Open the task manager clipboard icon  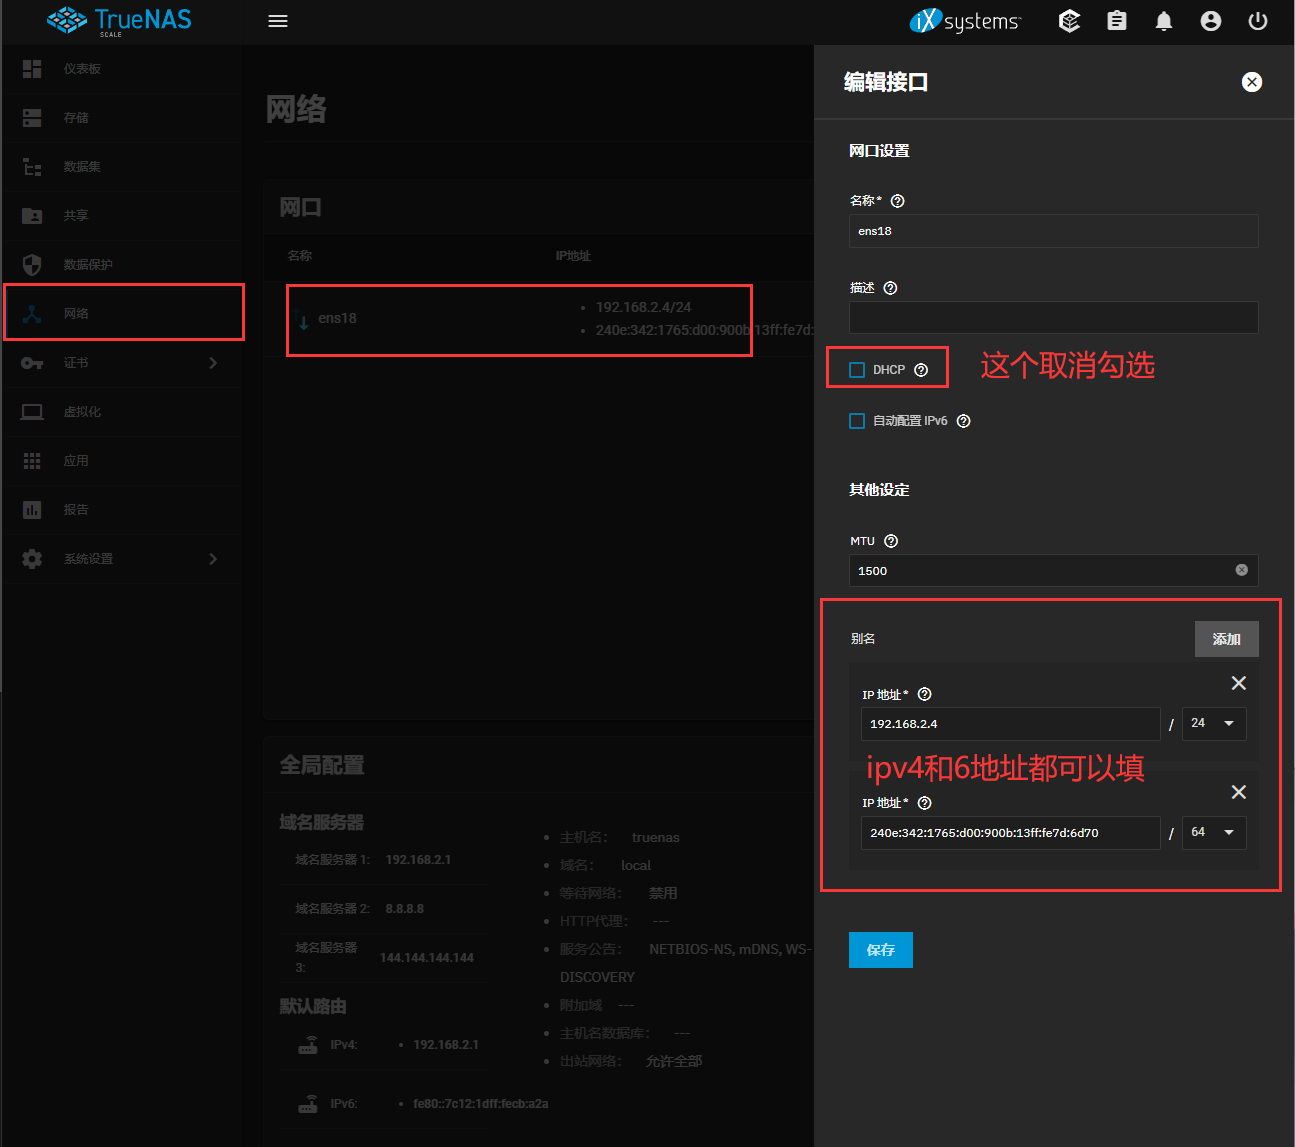(x=1117, y=21)
